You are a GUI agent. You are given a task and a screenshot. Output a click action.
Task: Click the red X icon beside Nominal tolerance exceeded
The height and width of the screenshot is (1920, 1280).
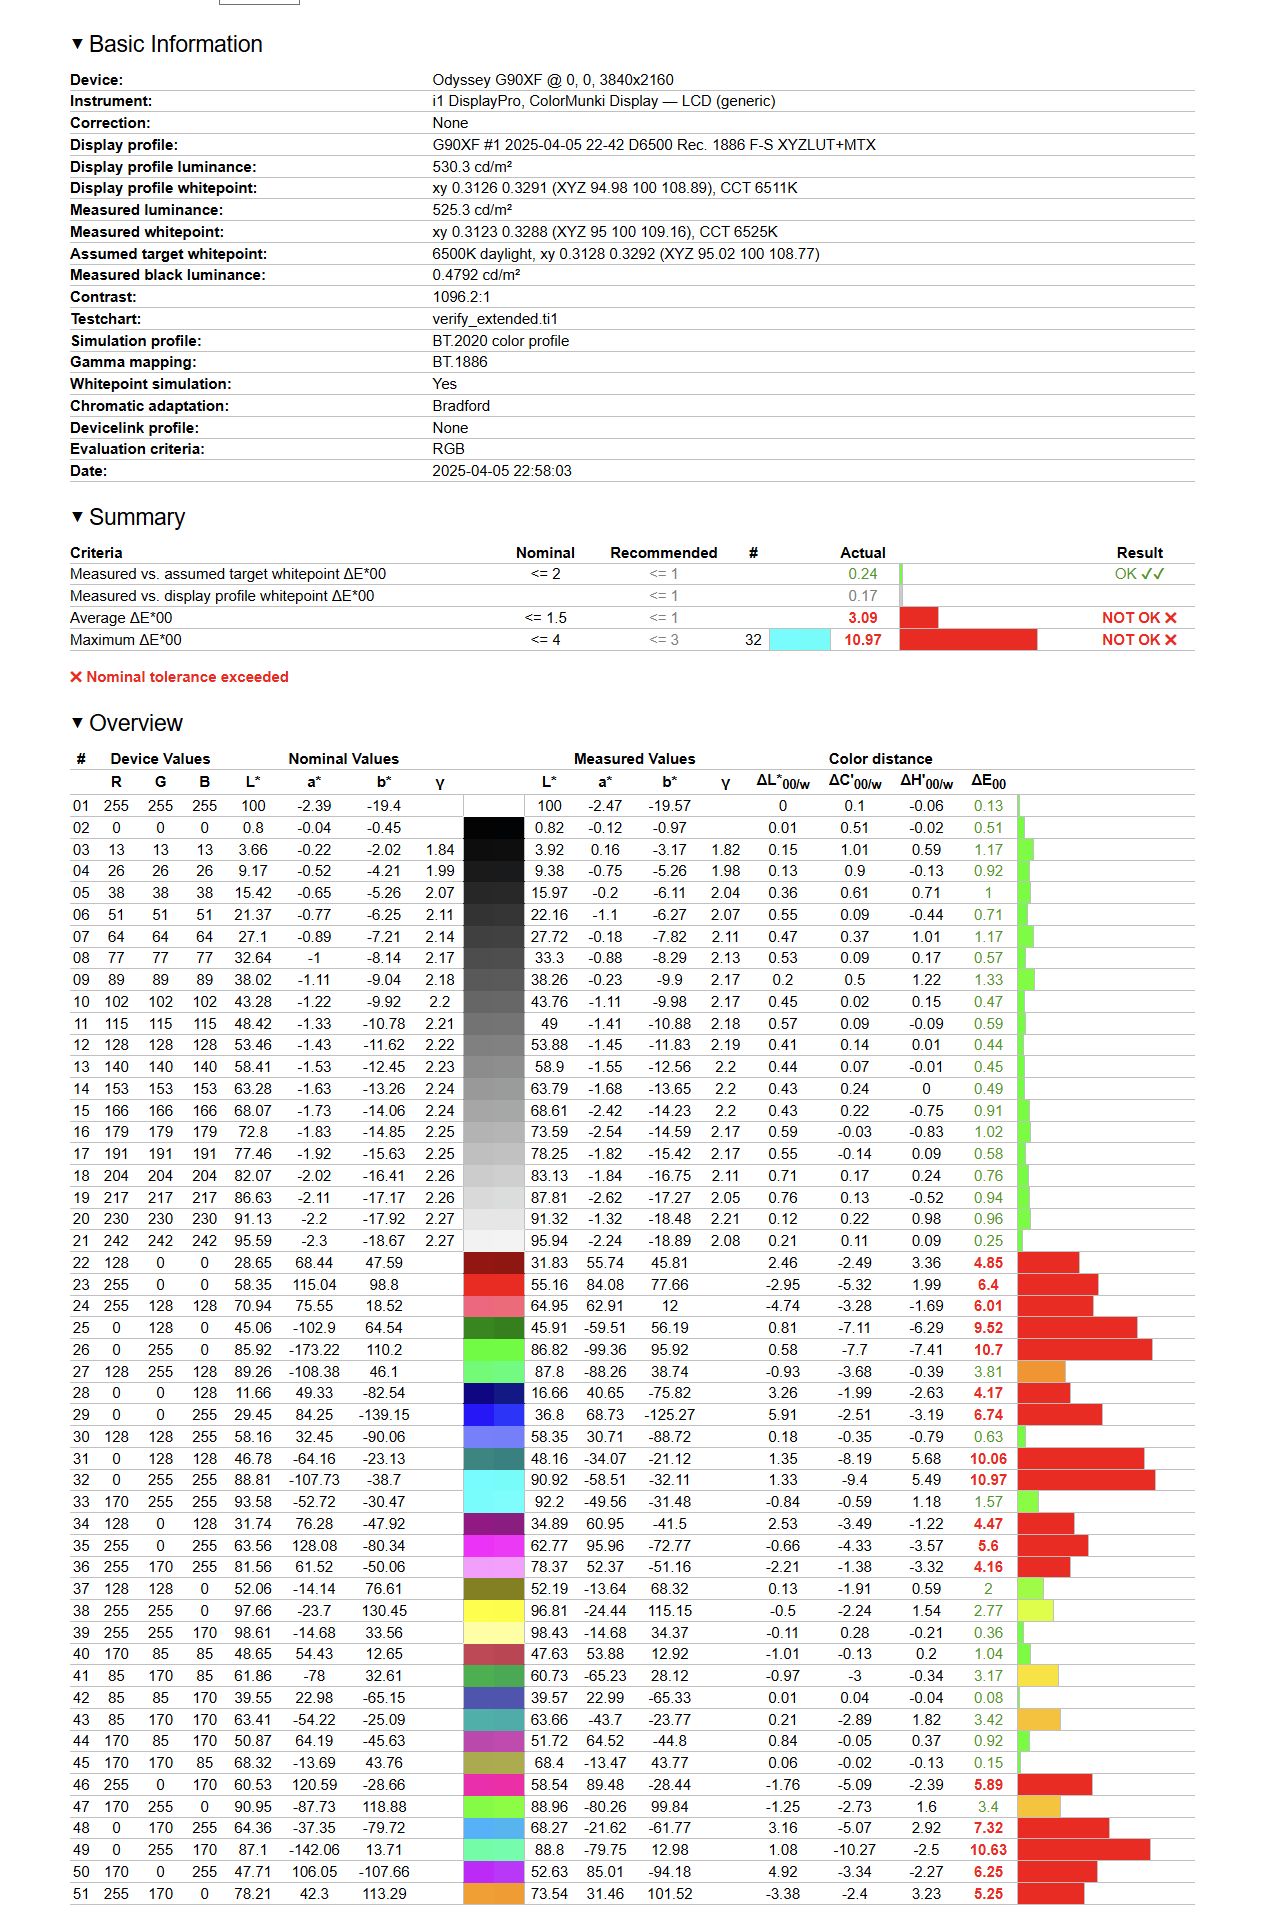pyautogui.click(x=76, y=677)
